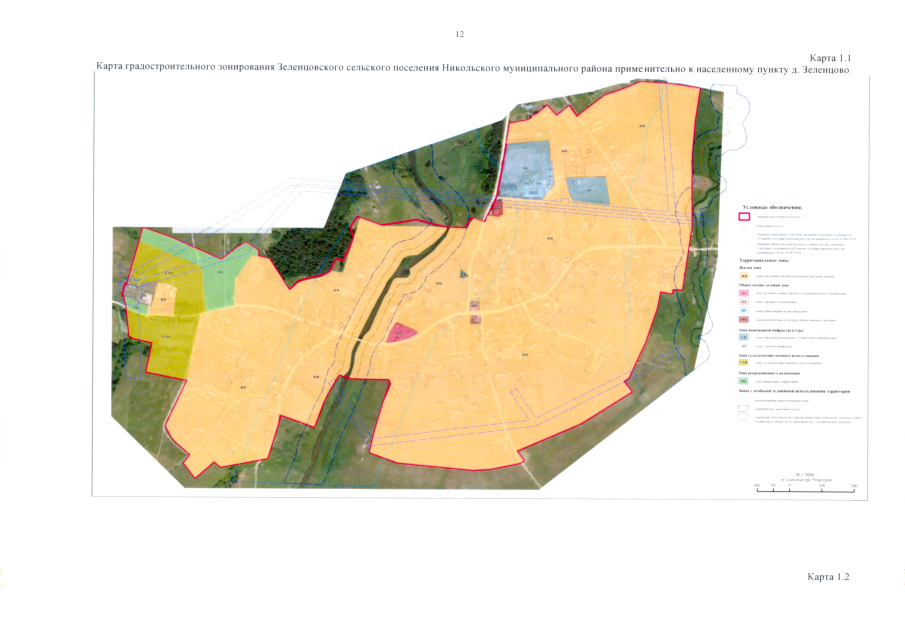
Task: Click the green recreational zone legend swatch
Action: pyautogui.click(x=743, y=381)
